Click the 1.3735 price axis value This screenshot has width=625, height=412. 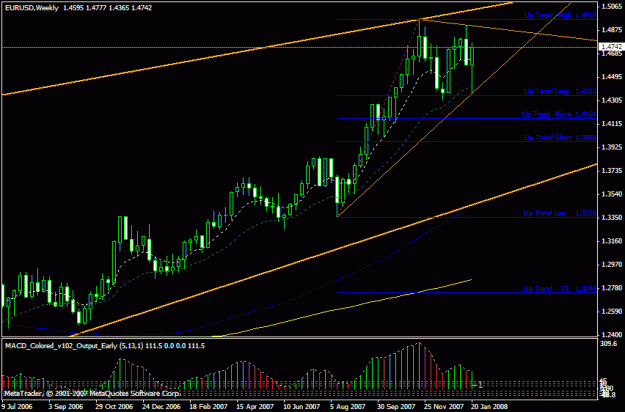point(612,171)
